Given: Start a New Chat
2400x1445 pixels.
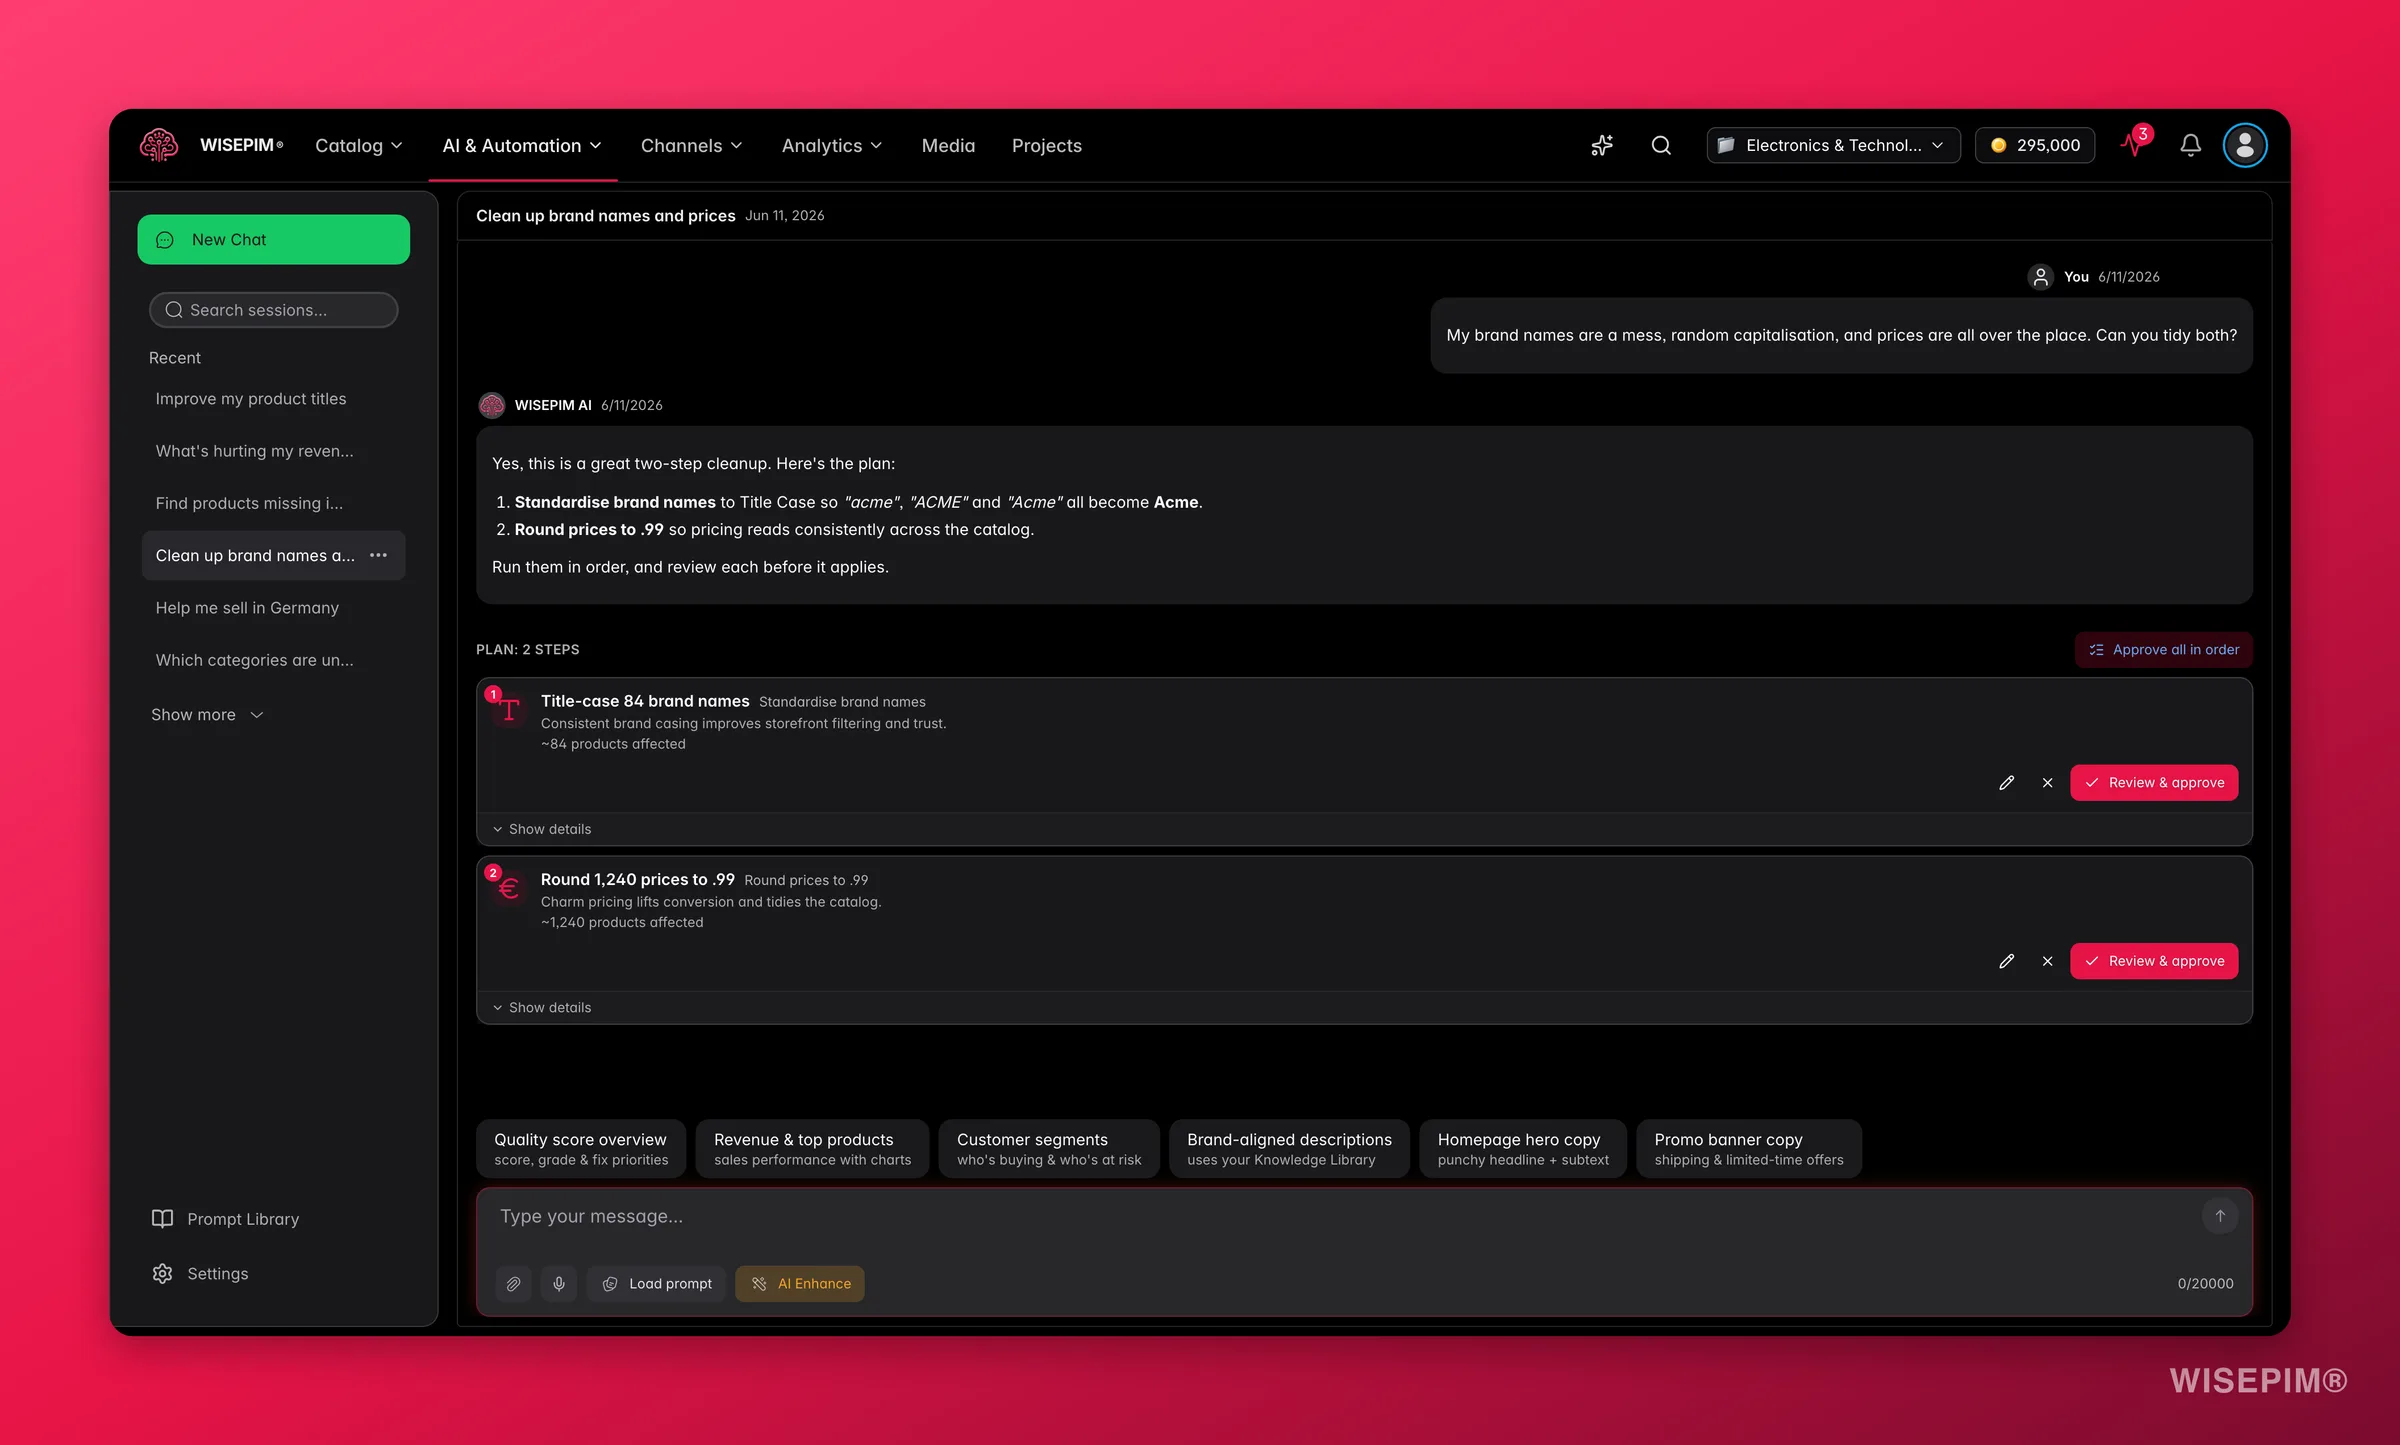Looking at the screenshot, I should pyautogui.click(x=273, y=240).
